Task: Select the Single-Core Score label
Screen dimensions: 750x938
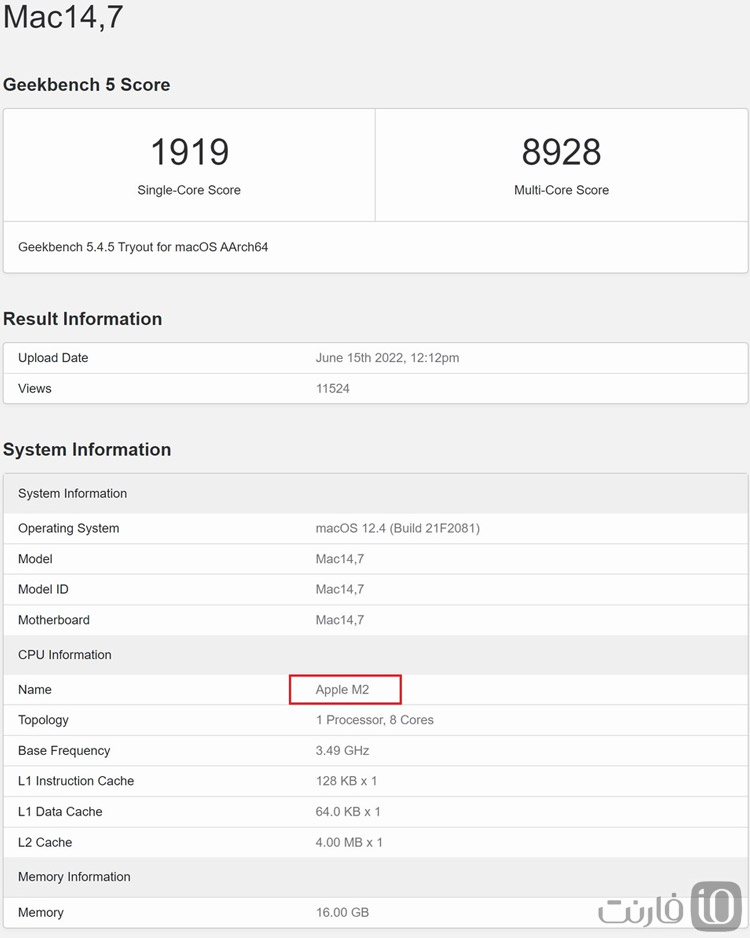Action: pyautogui.click(x=189, y=190)
